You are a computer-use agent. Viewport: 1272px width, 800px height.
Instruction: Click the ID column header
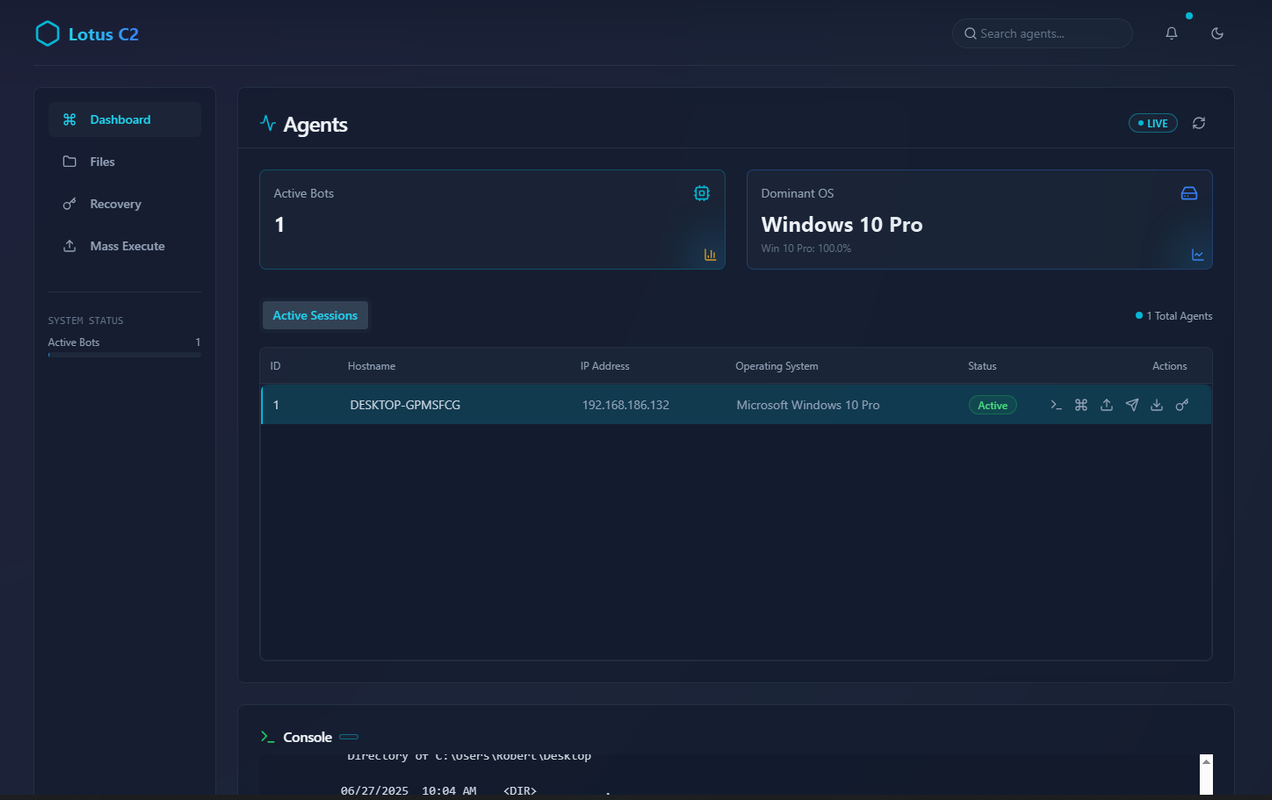[275, 366]
